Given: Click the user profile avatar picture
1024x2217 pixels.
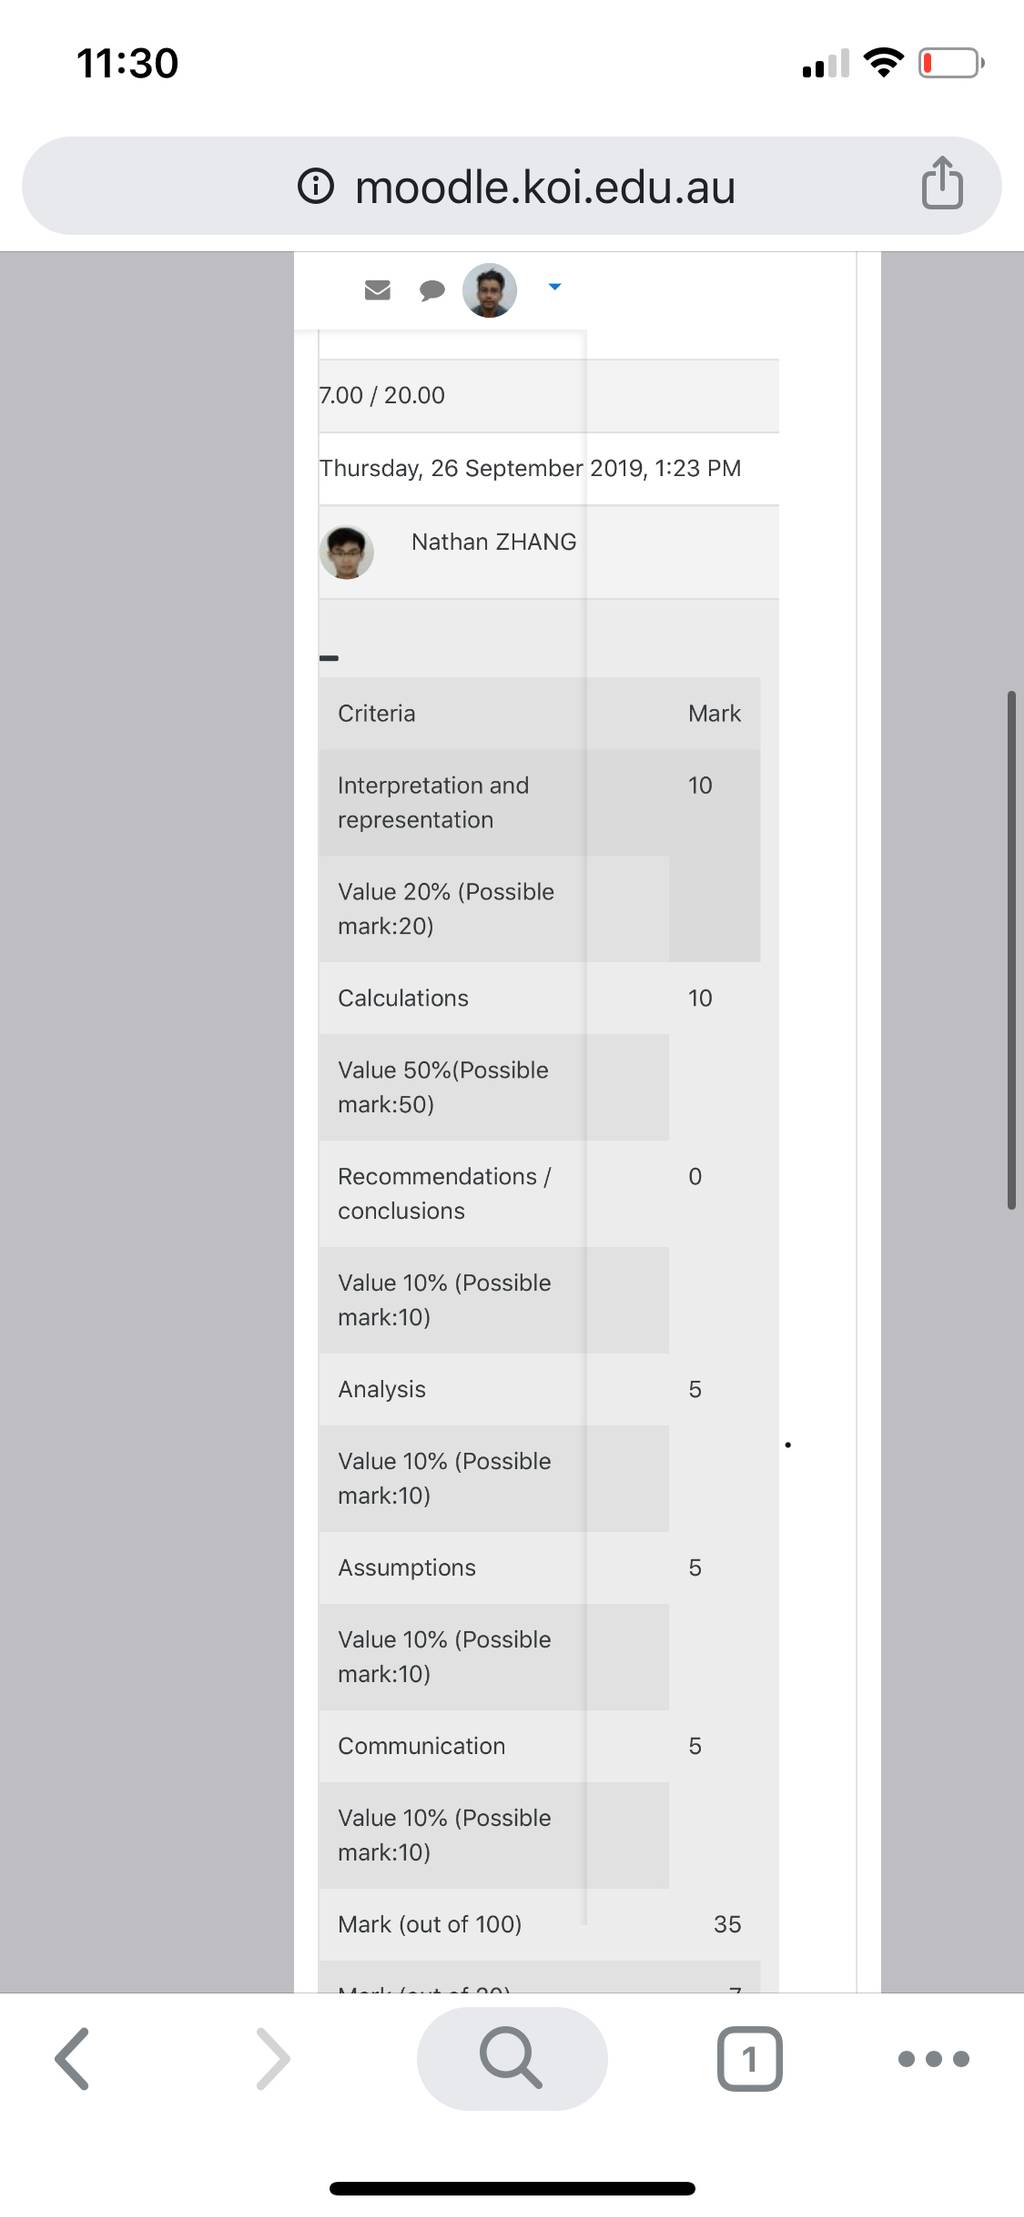Looking at the screenshot, I should coord(489,290).
